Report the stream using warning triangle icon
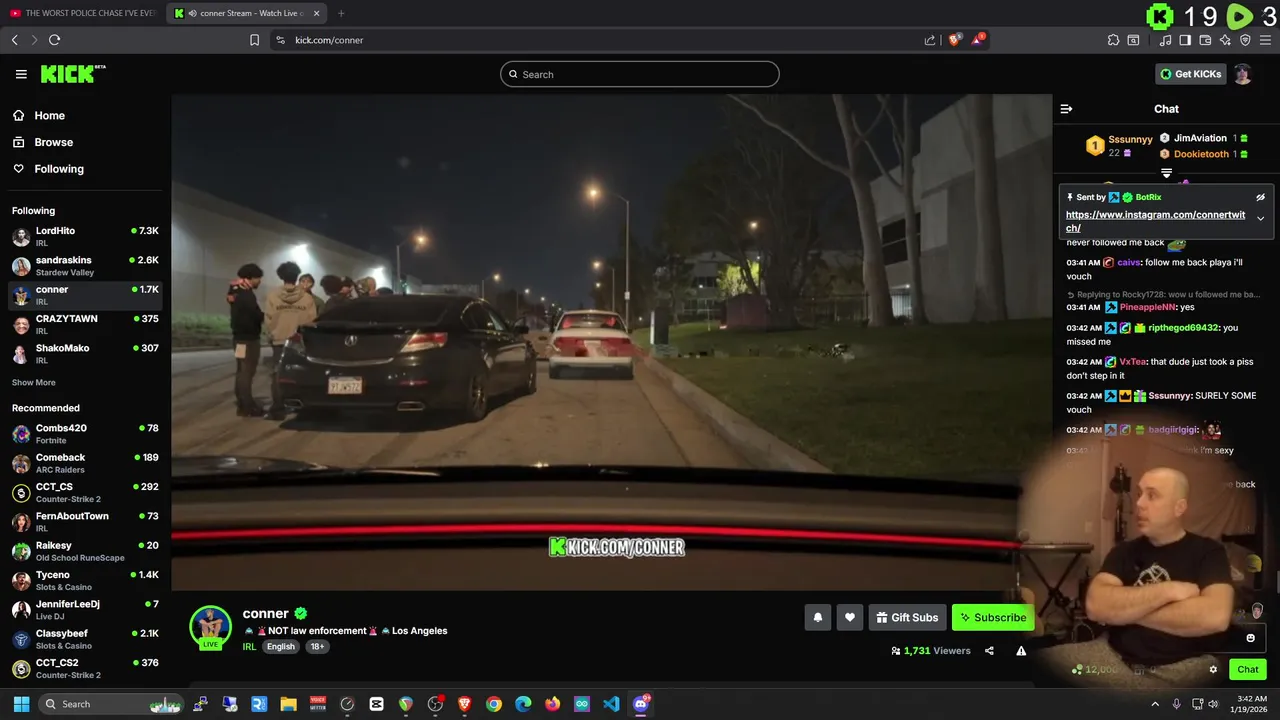The height and width of the screenshot is (720, 1280). (1021, 651)
